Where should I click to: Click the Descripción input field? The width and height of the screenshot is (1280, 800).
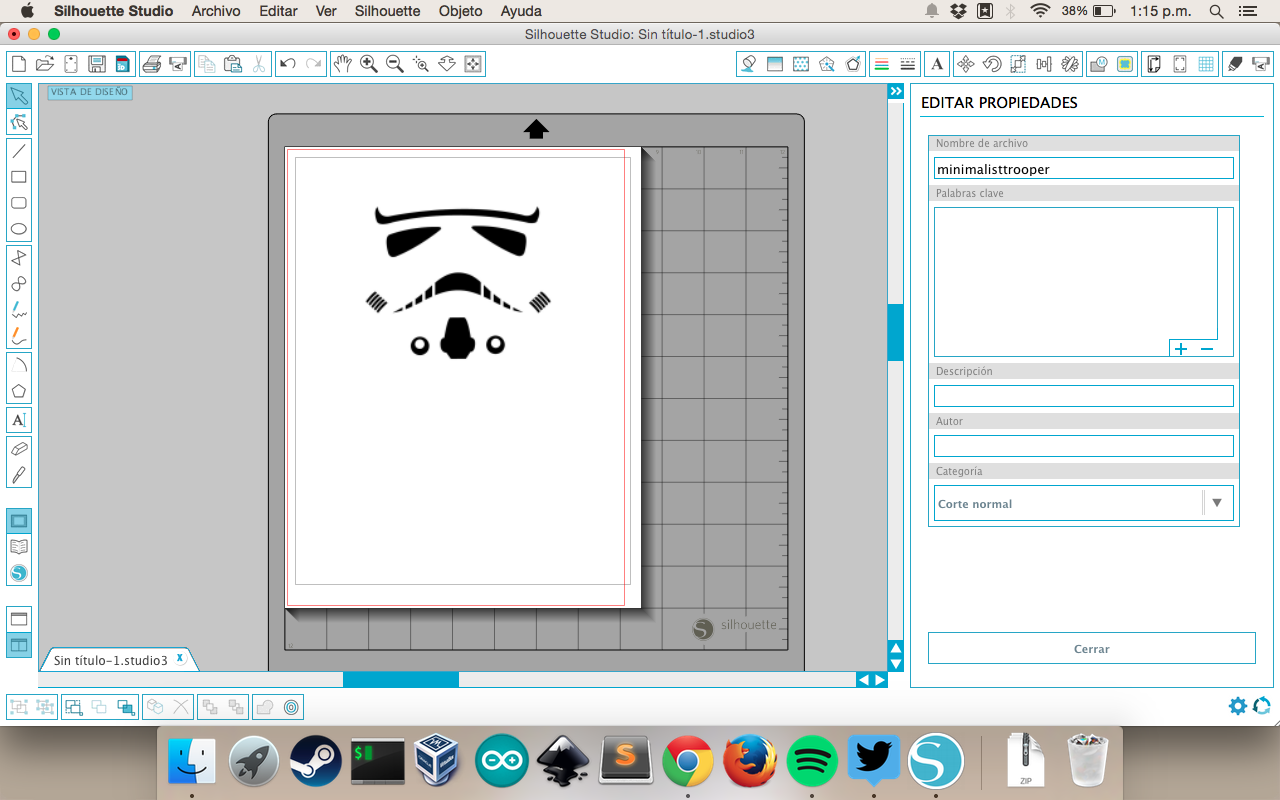coord(1083,396)
